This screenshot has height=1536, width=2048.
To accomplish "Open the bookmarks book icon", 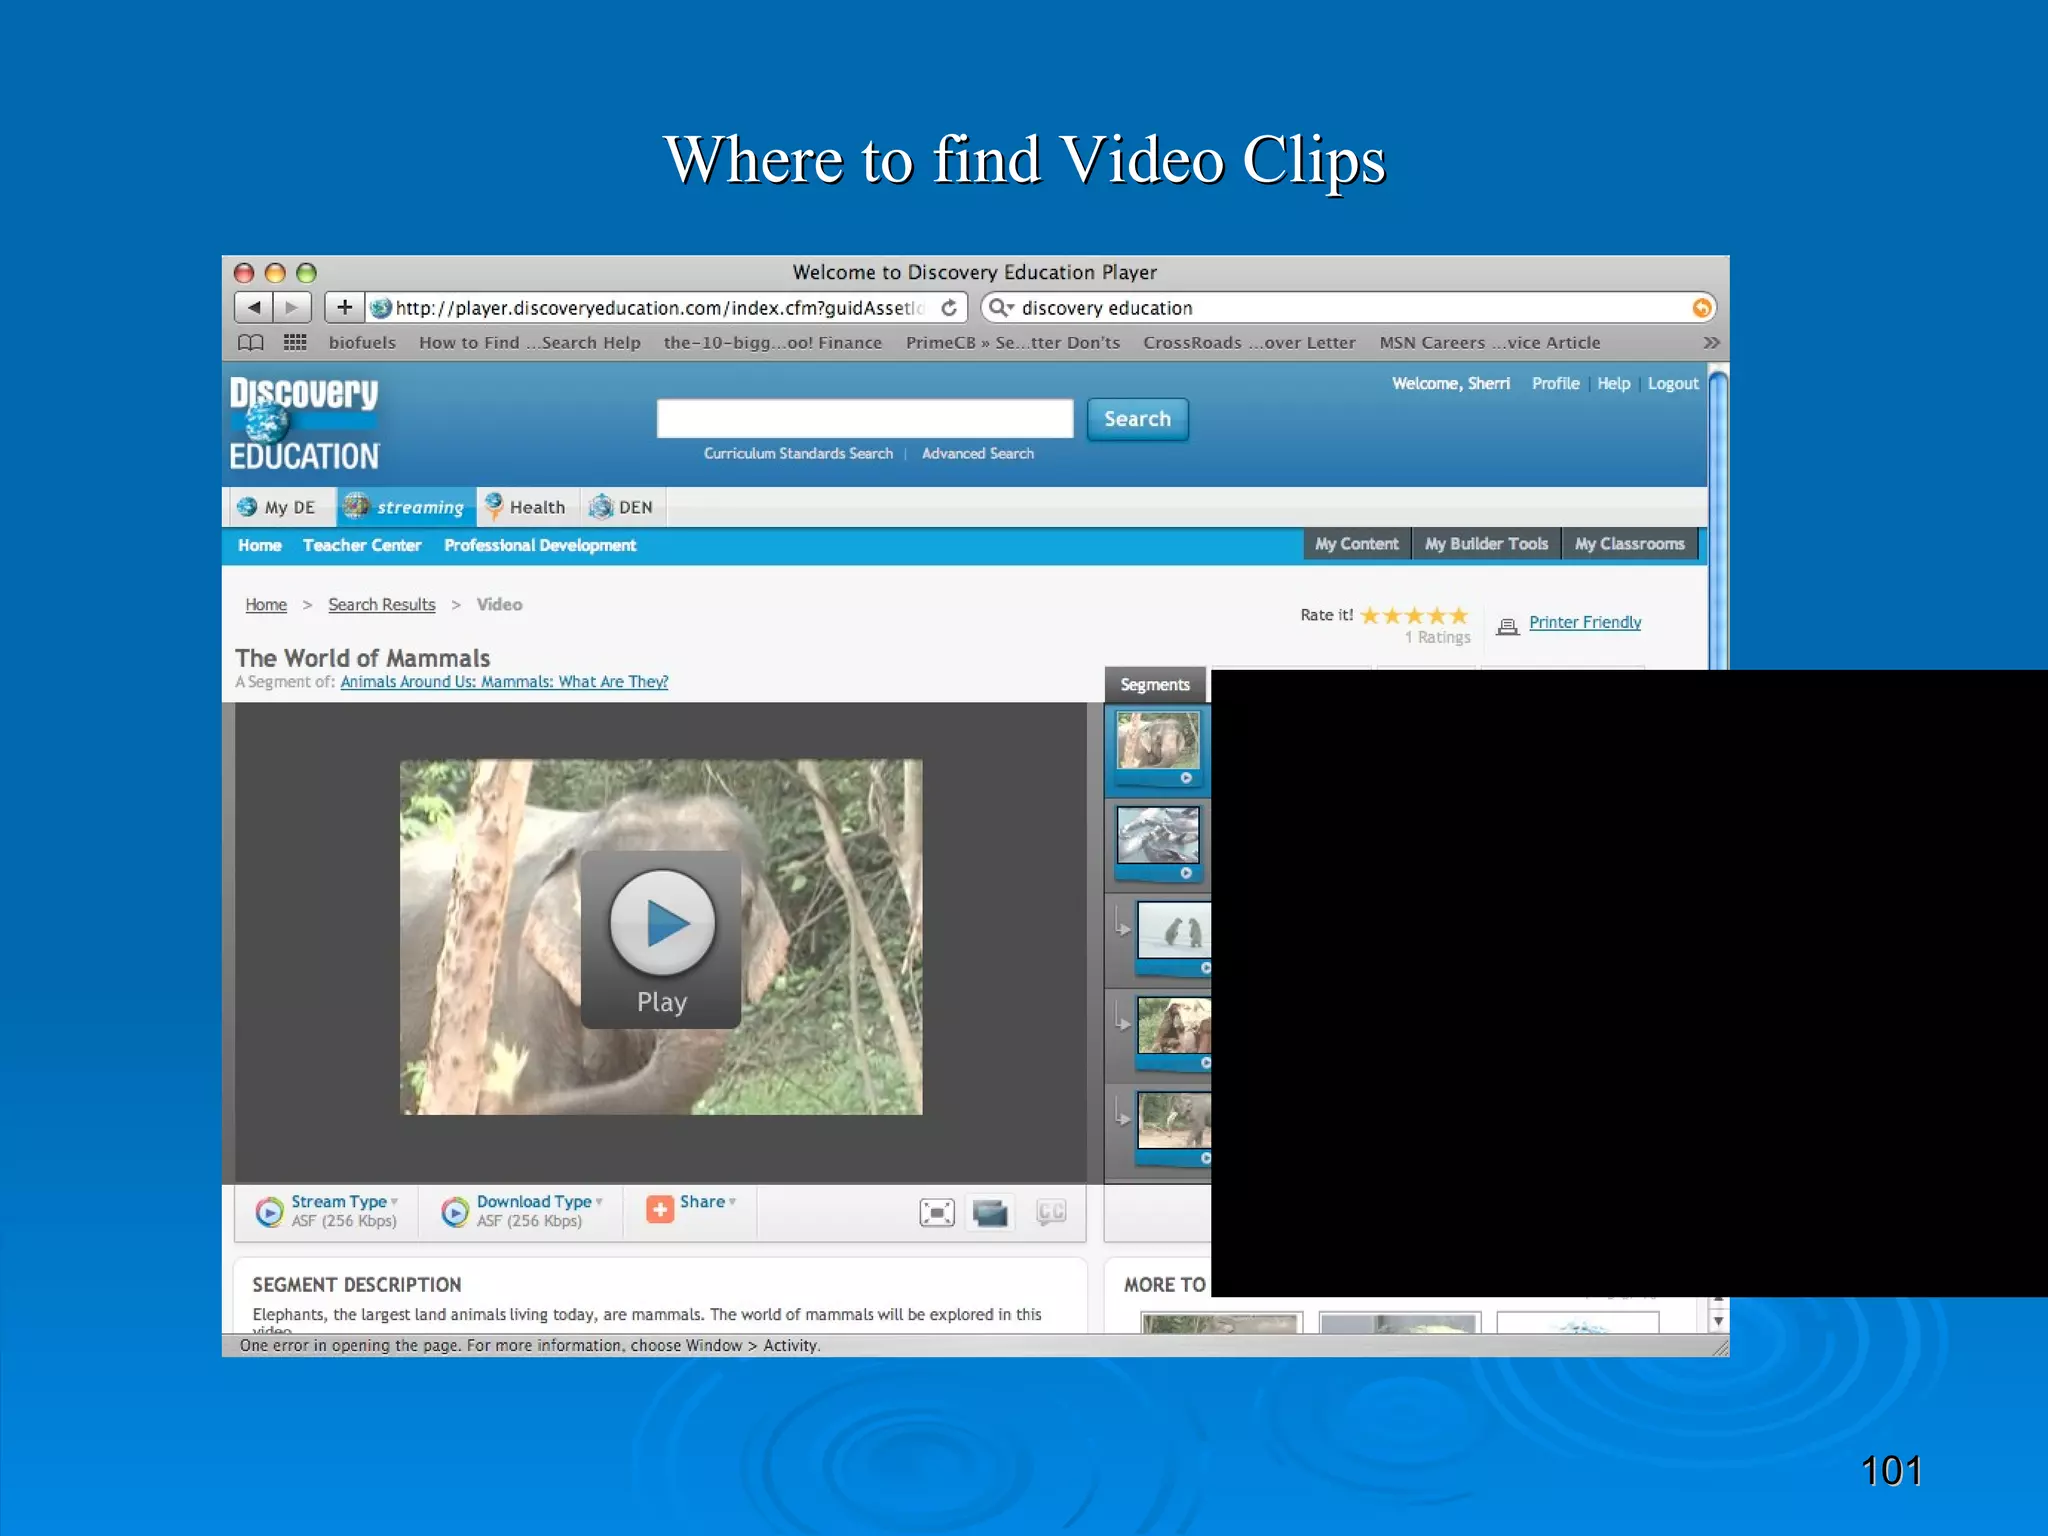I will pos(251,343).
